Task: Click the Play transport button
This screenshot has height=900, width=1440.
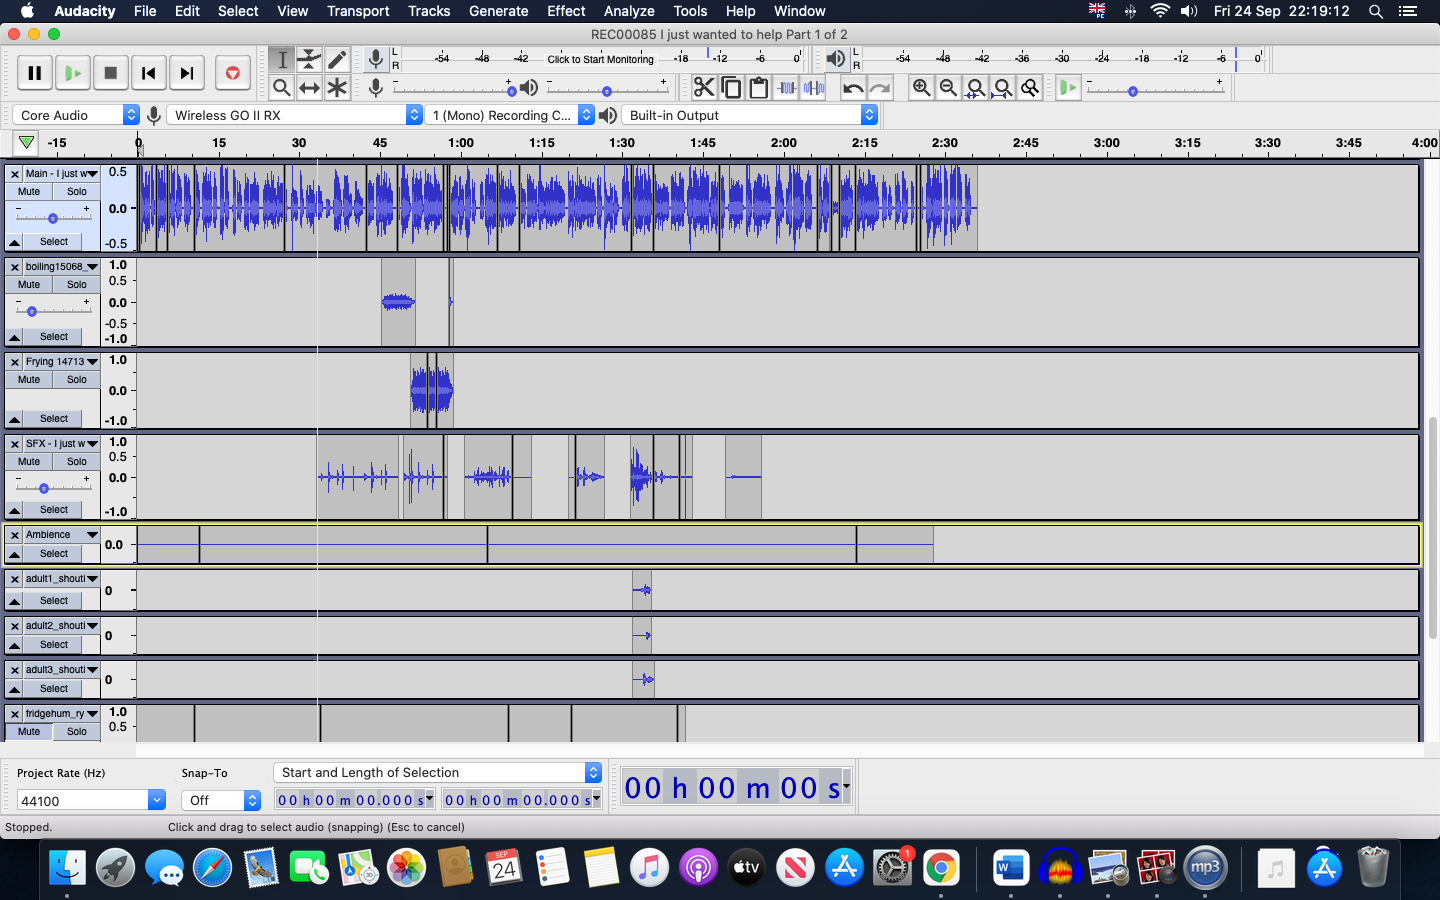Action: 72,73
